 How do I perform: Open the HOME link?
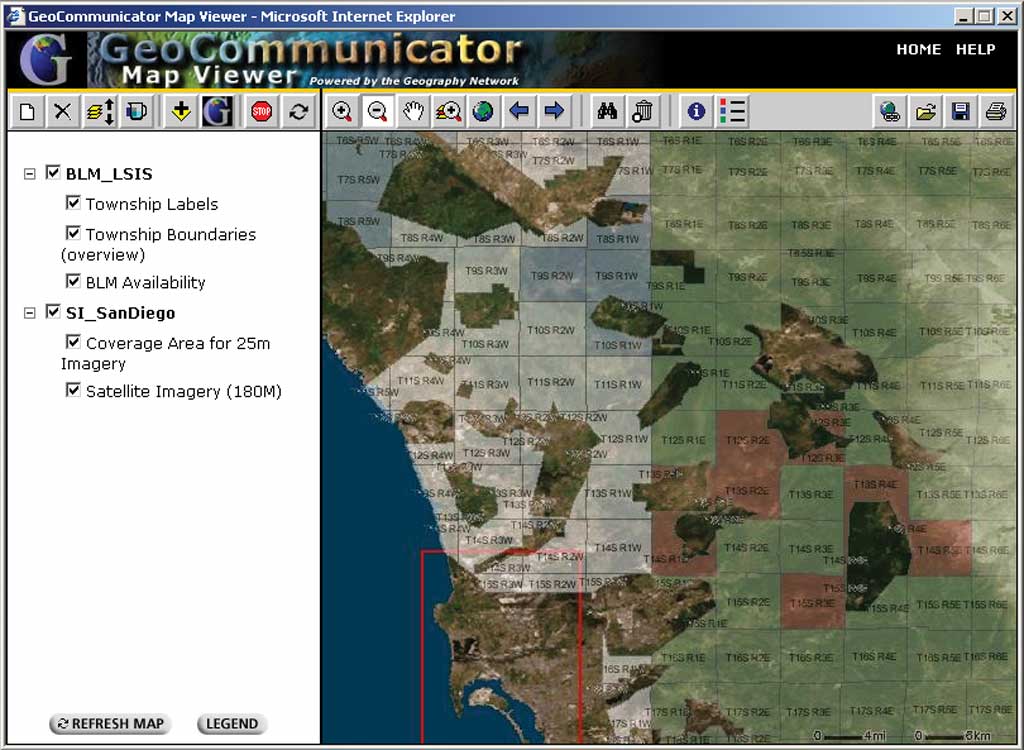(x=918, y=50)
